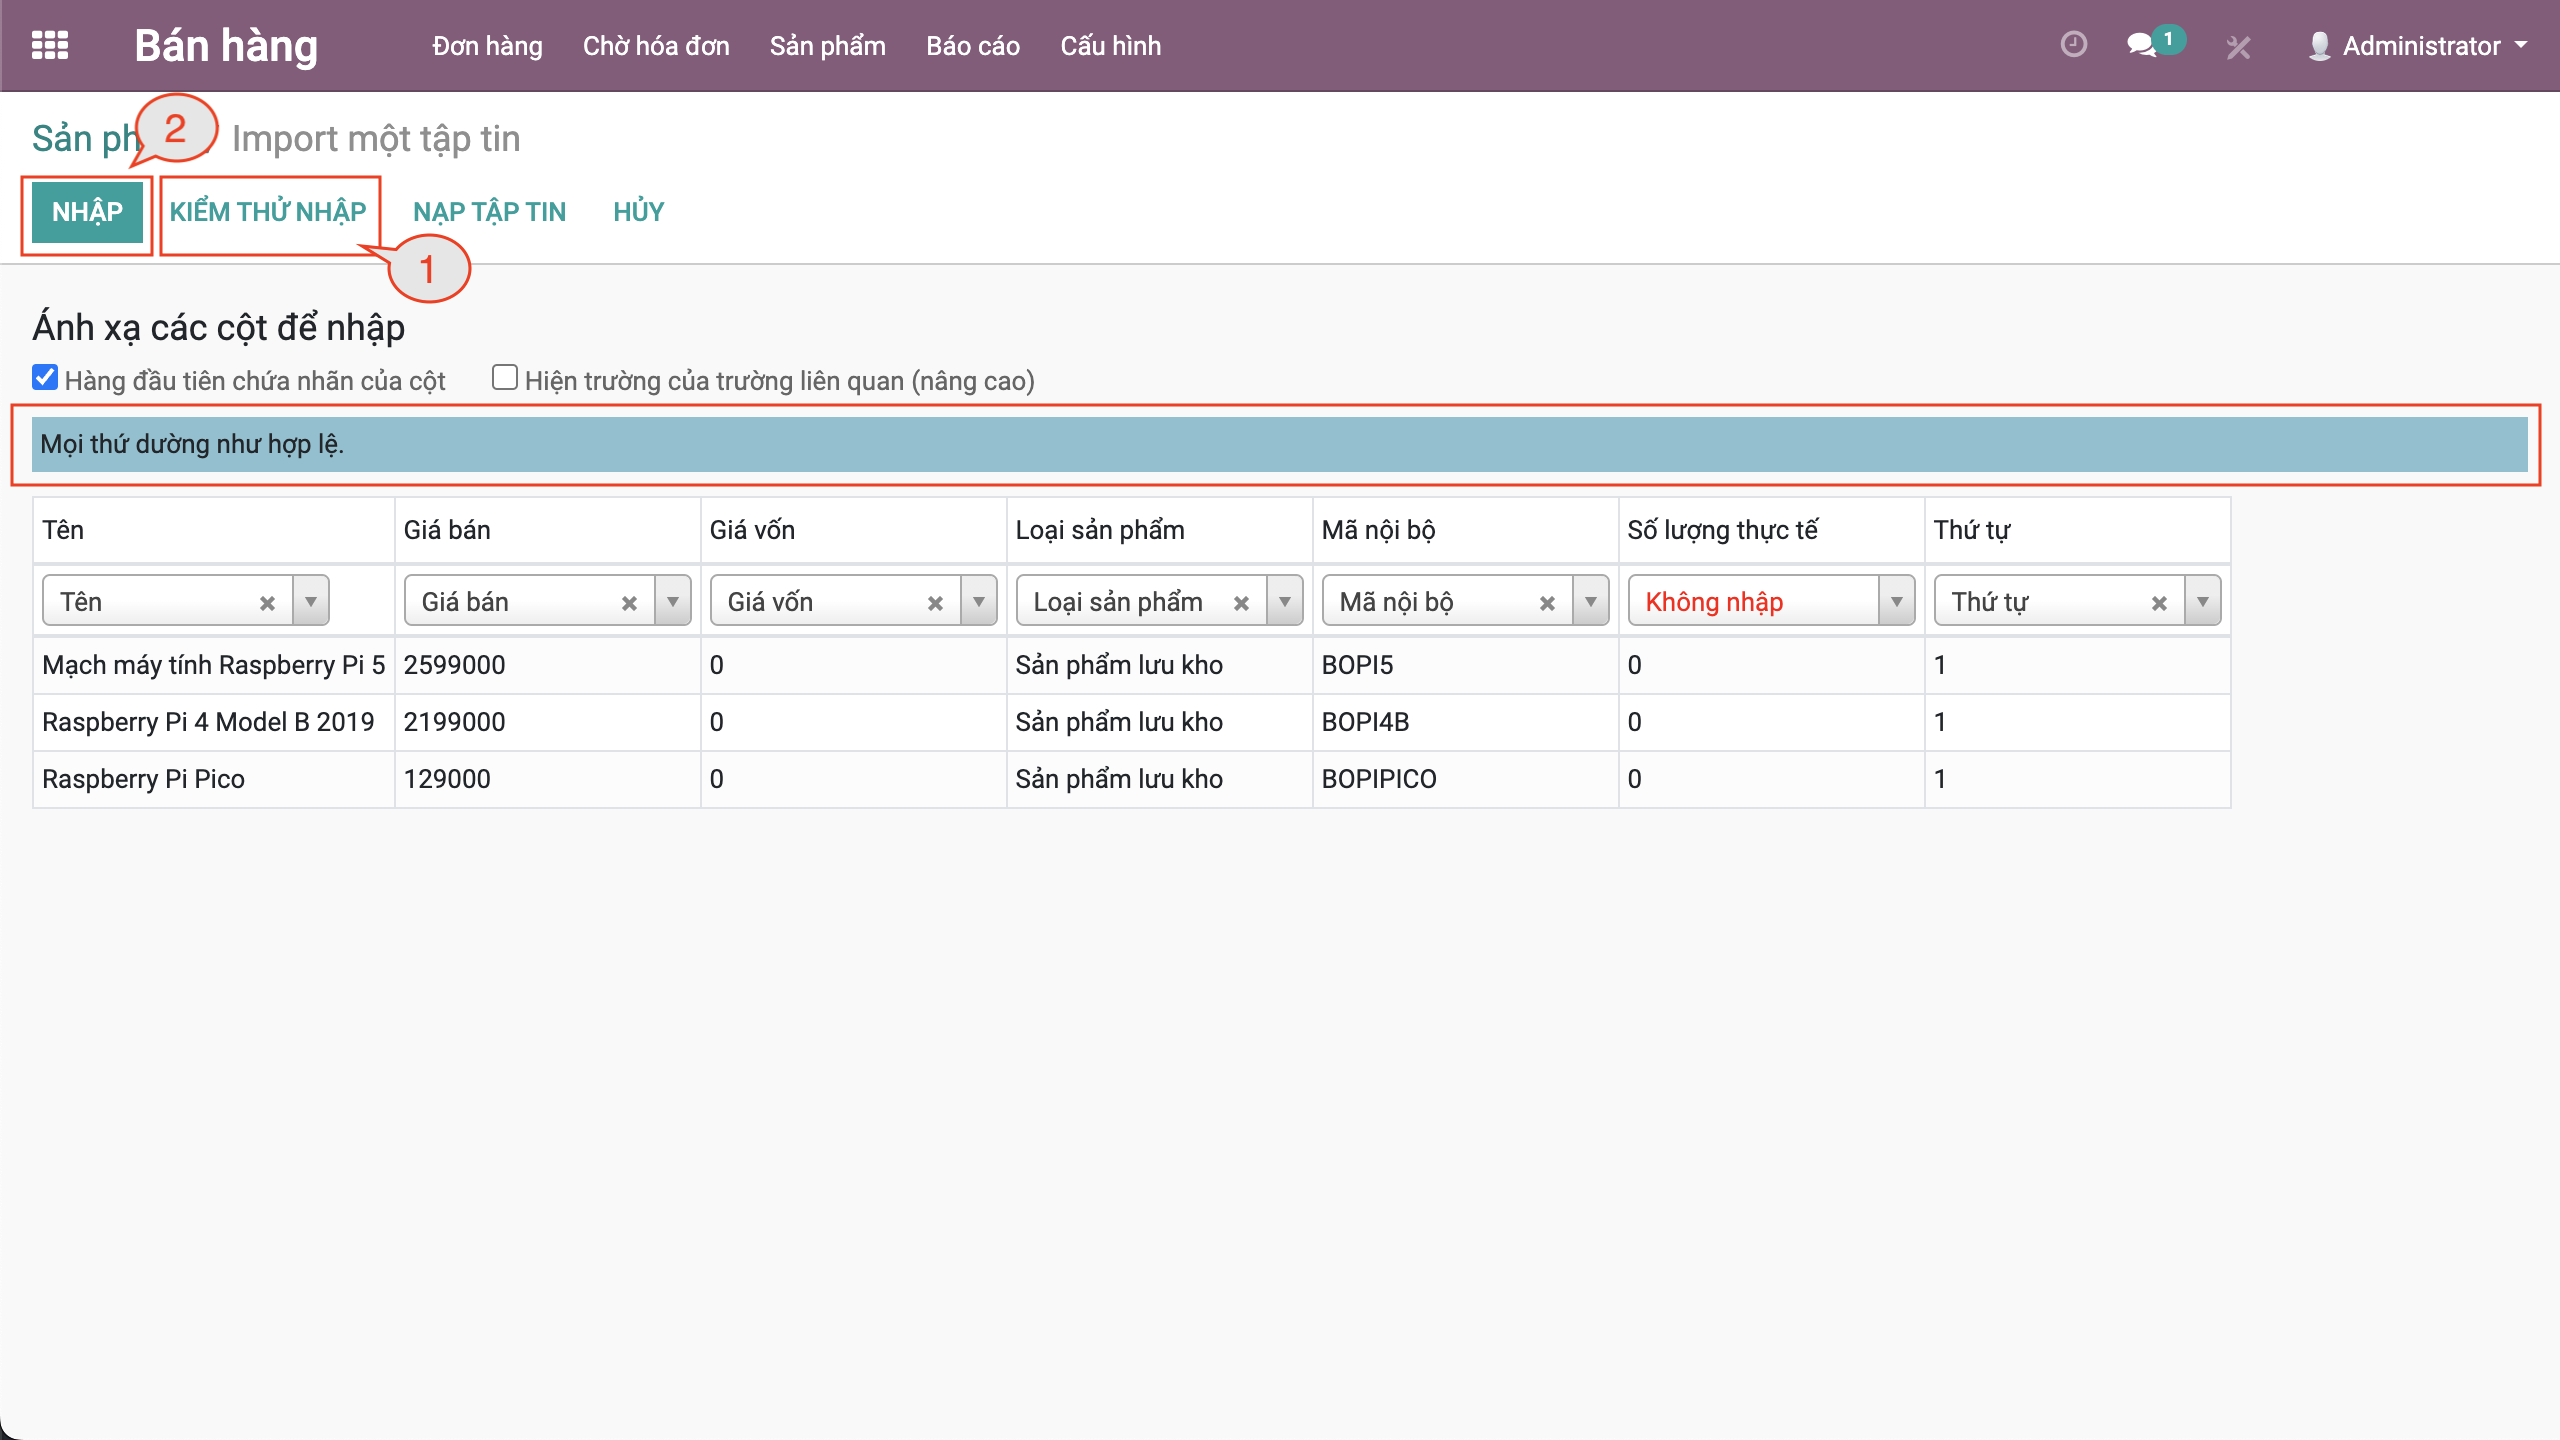Click KIỂM THỬ NHẬP test button
Screen dimensions: 2560x1440
(268, 212)
